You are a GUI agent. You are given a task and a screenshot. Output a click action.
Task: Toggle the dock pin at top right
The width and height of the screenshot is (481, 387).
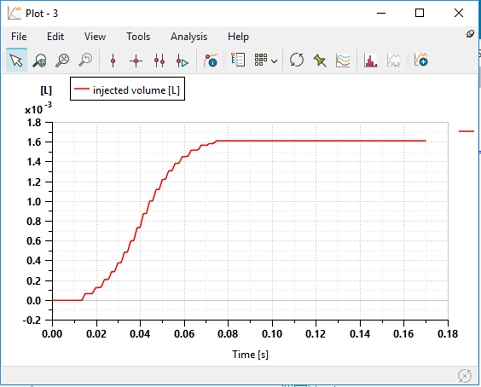tap(470, 34)
